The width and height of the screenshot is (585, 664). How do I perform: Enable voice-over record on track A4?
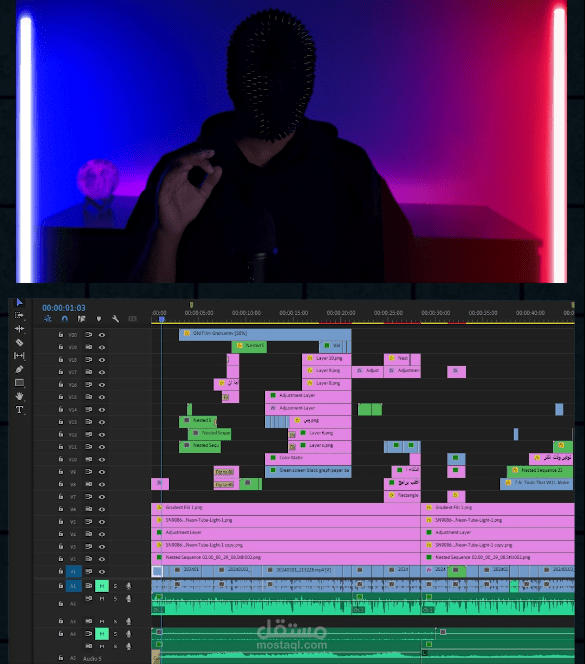(129, 634)
